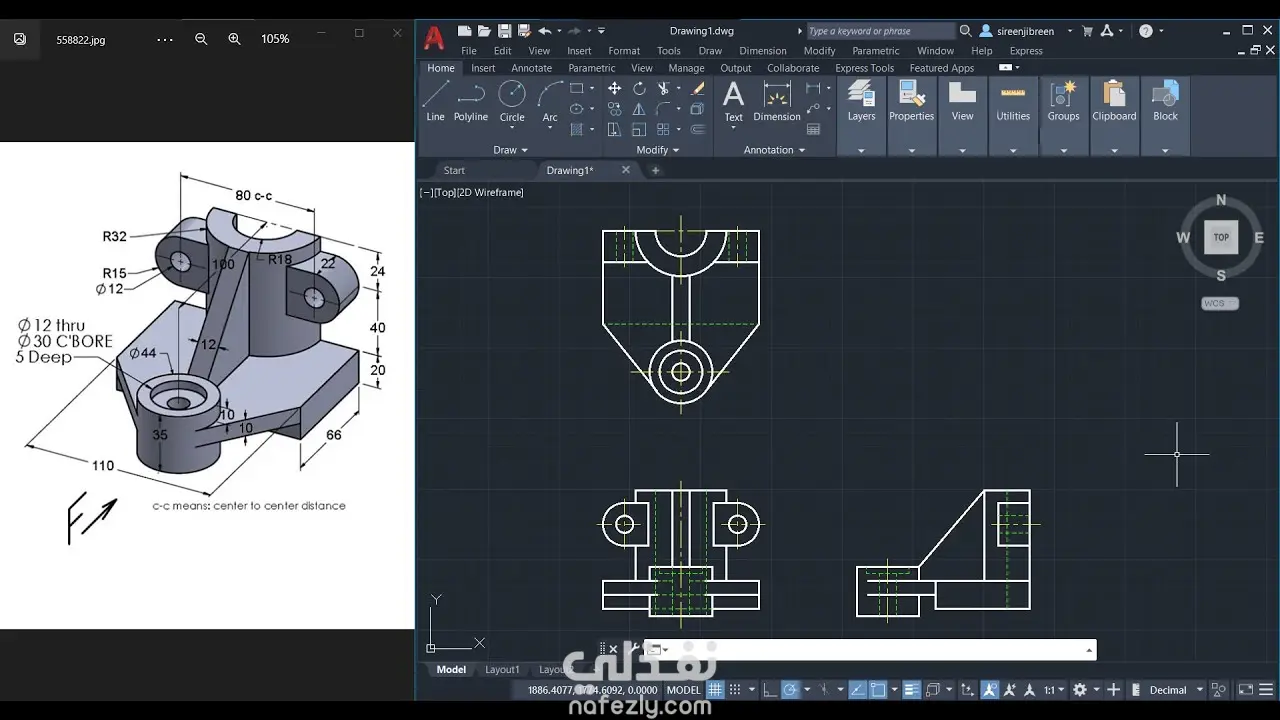Activate the Stretch tool

click(614, 130)
